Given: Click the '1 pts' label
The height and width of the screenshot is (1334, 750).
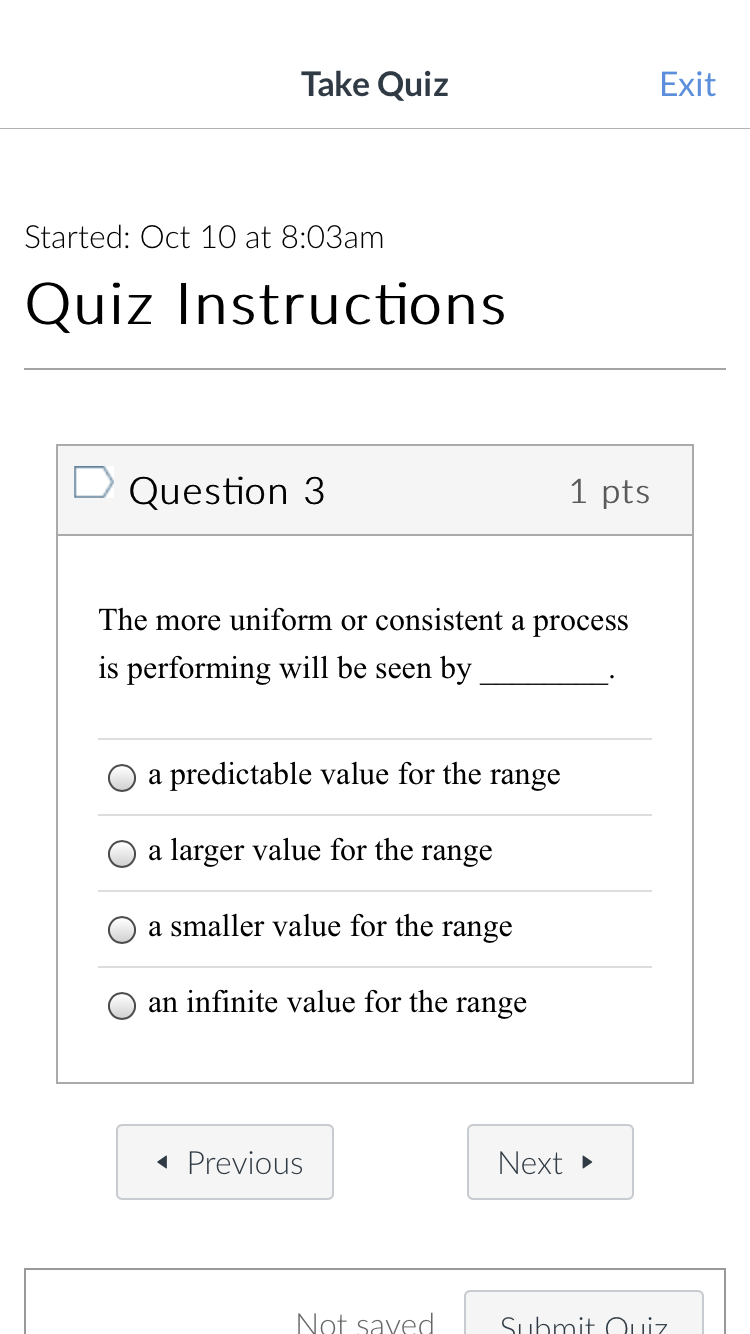Looking at the screenshot, I should pyautogui.click(x=609, y=490).
